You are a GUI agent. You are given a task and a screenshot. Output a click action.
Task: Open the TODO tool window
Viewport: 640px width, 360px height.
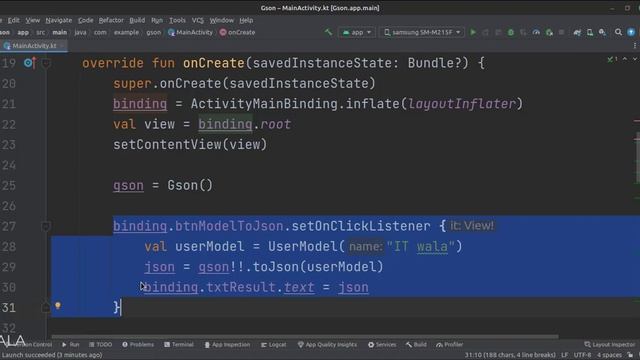100,344
